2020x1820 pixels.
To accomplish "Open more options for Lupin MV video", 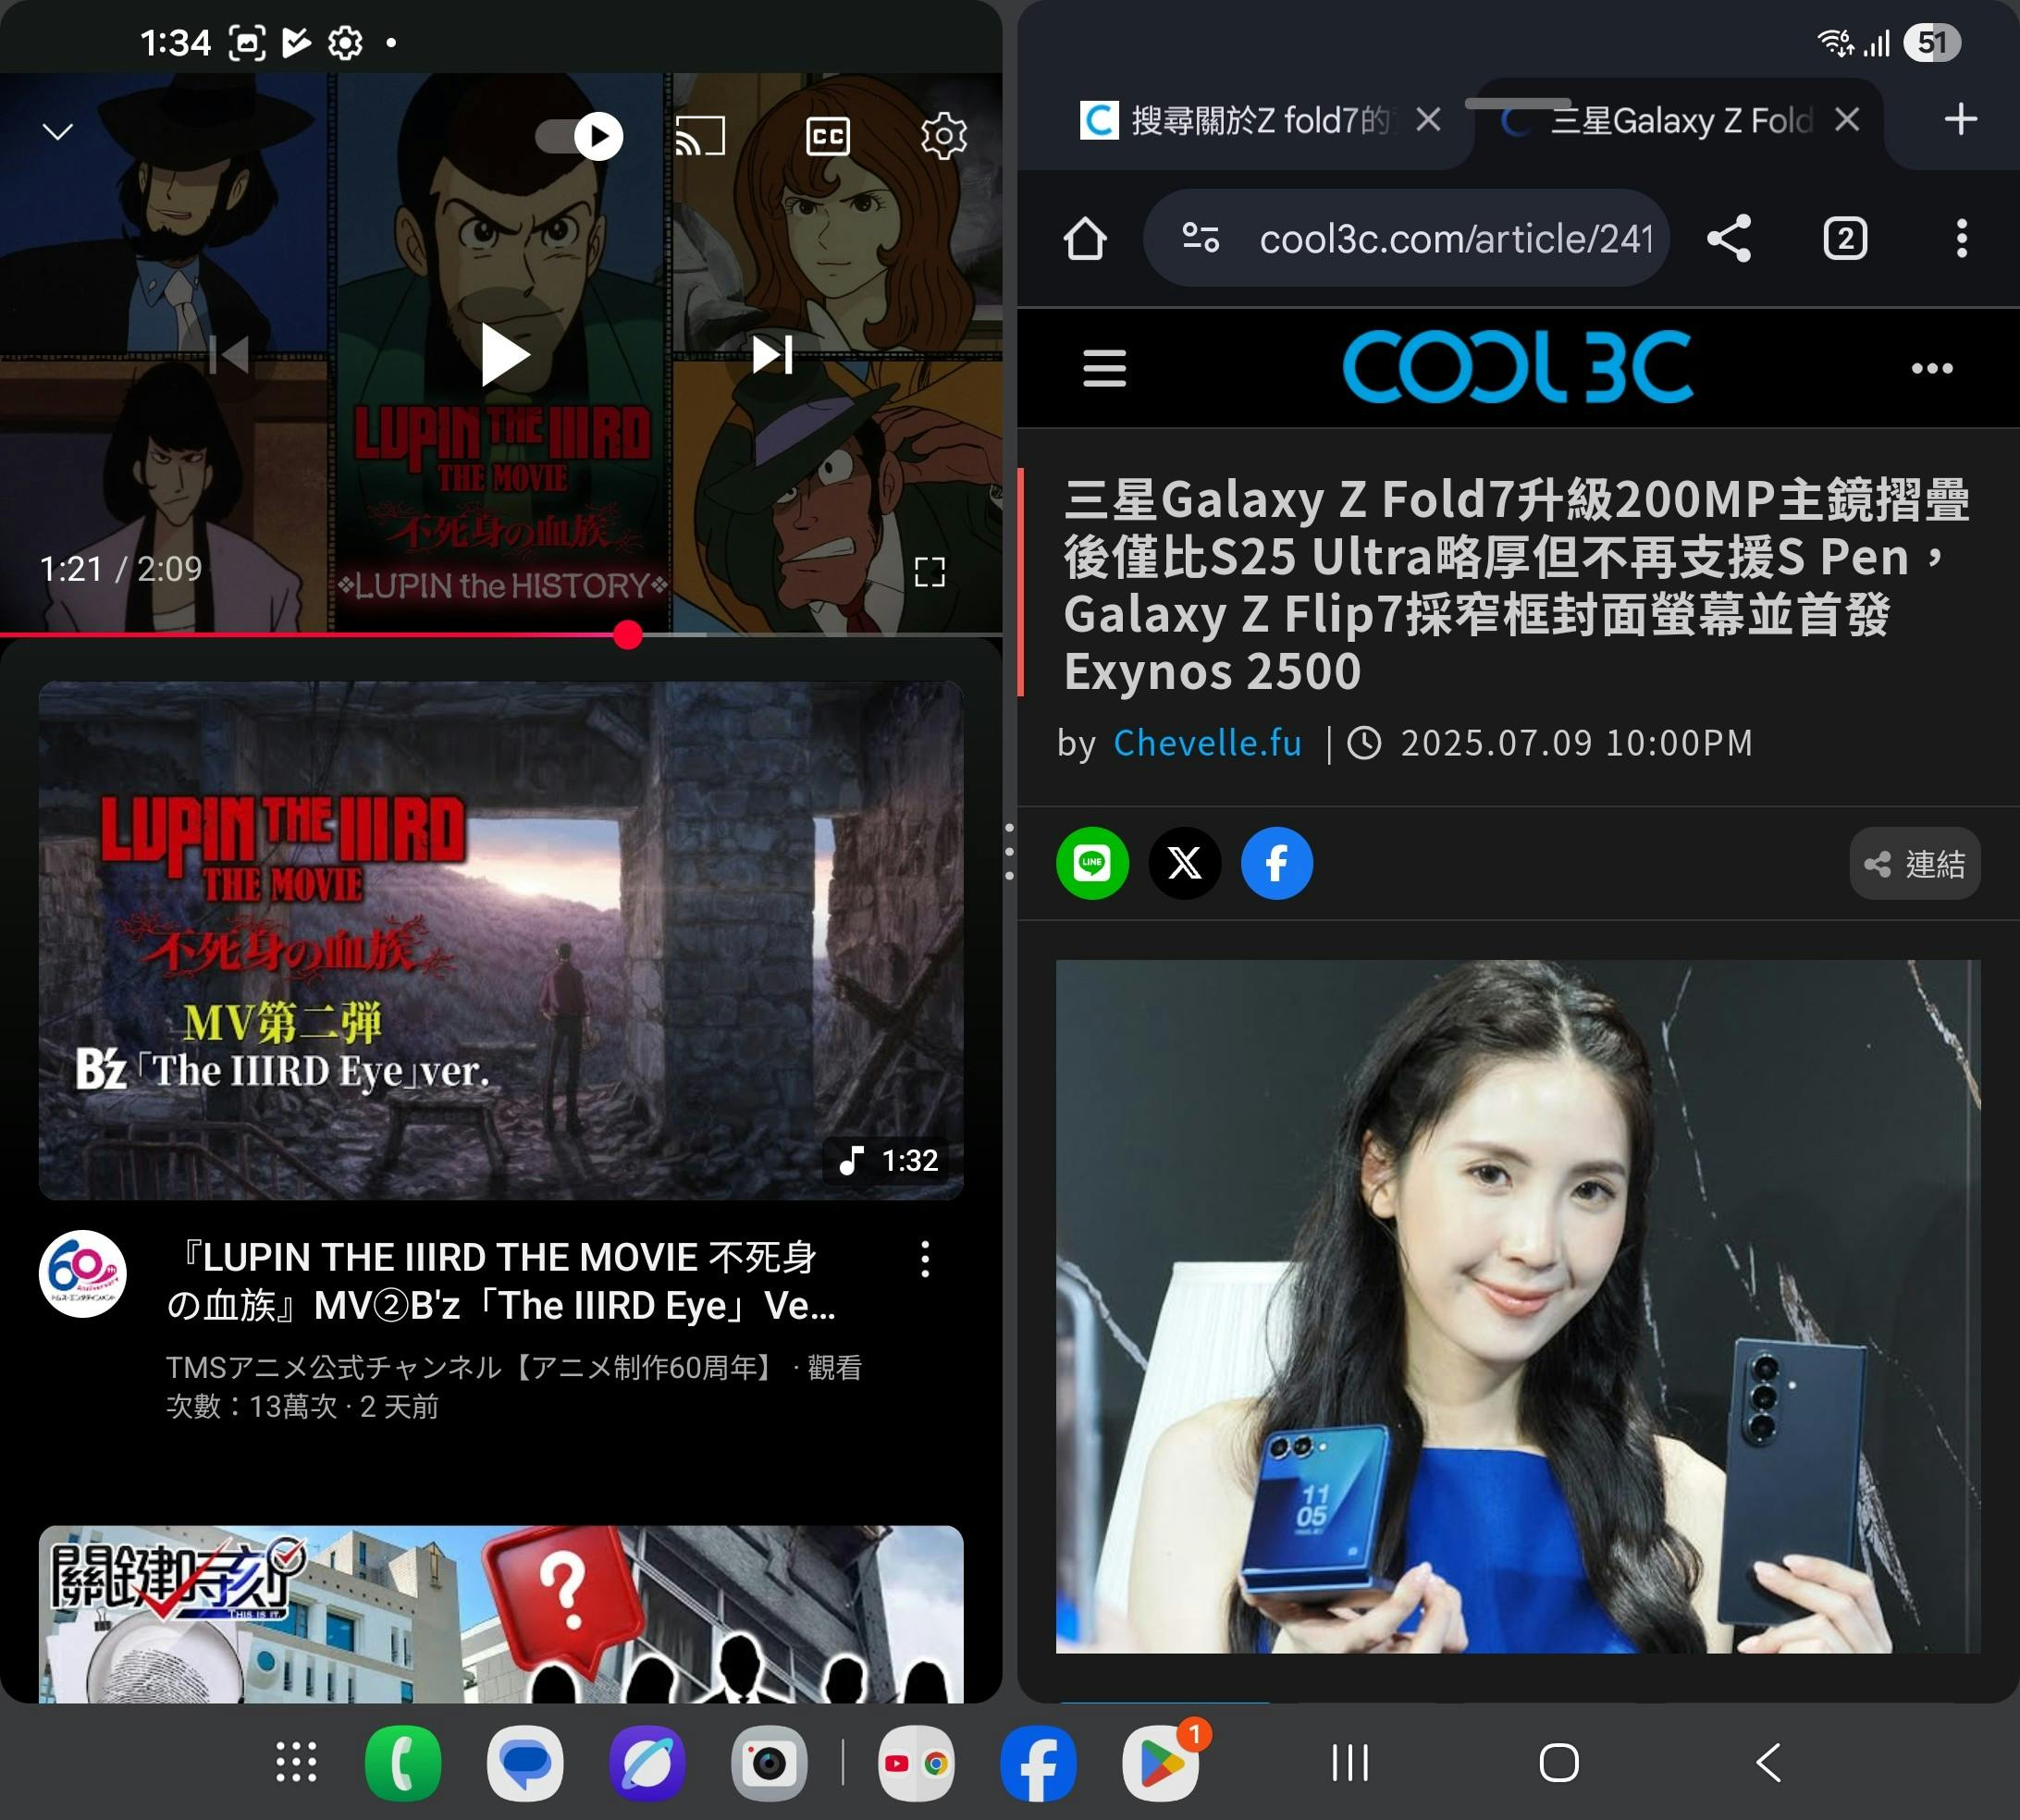I will 925,1259.
